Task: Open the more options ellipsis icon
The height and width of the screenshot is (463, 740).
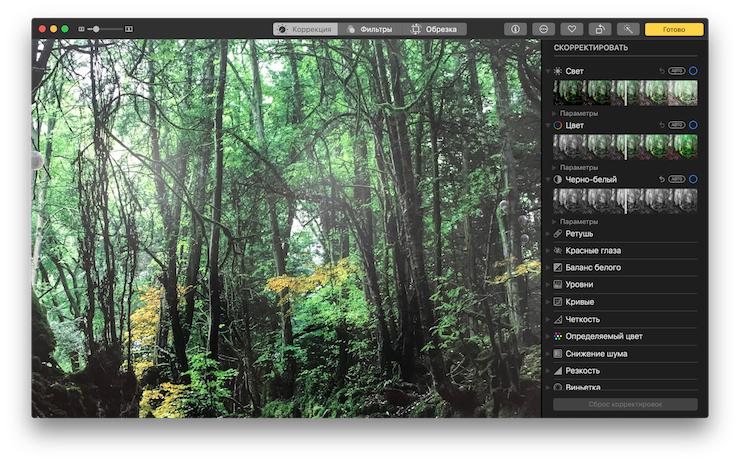Action: click(544, 29)
